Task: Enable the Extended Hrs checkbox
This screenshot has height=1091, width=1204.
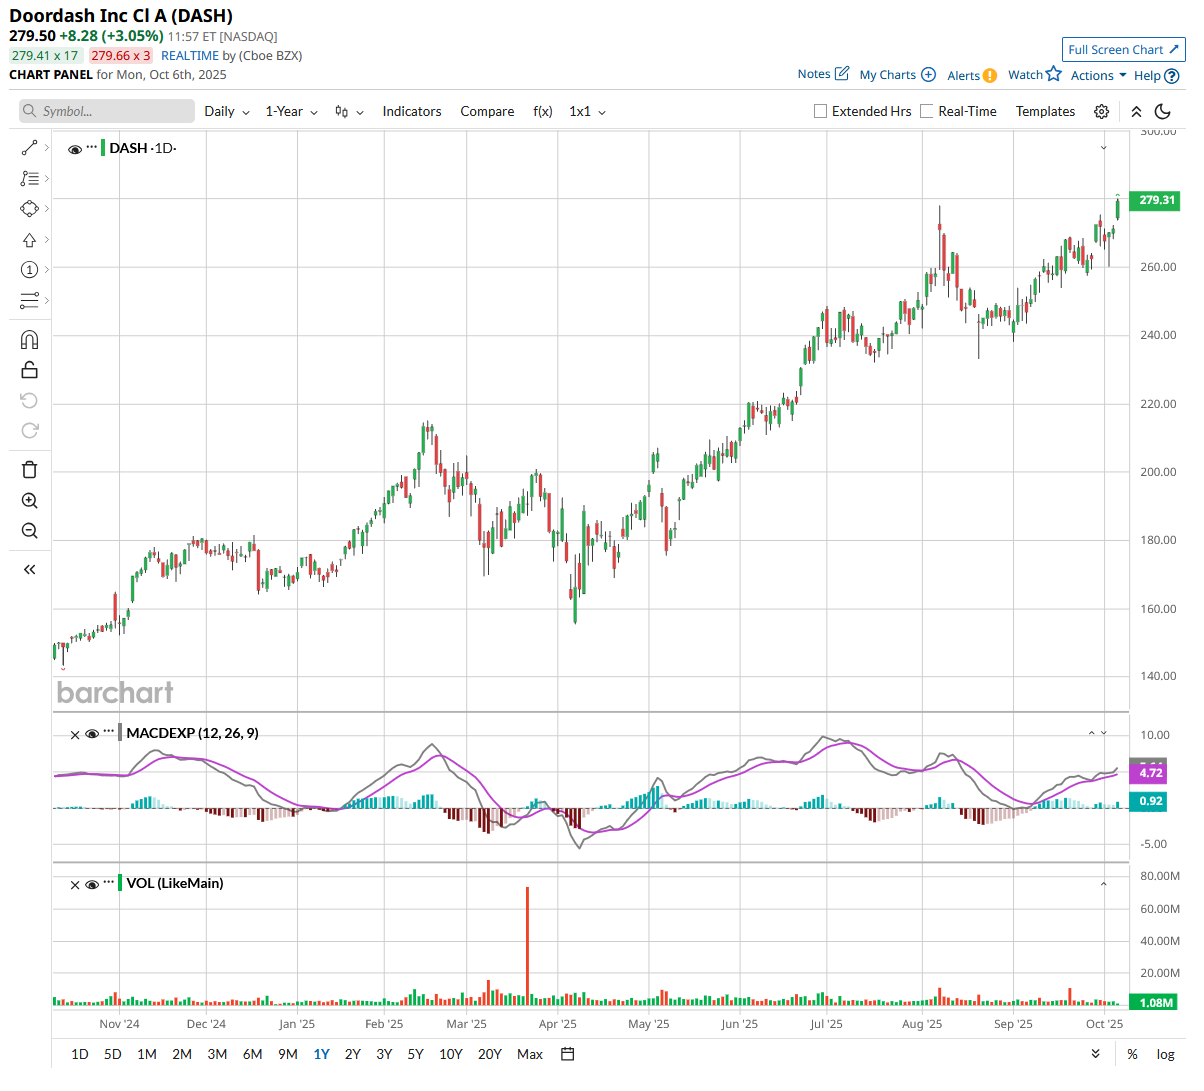Action: [x=821, y=112]
